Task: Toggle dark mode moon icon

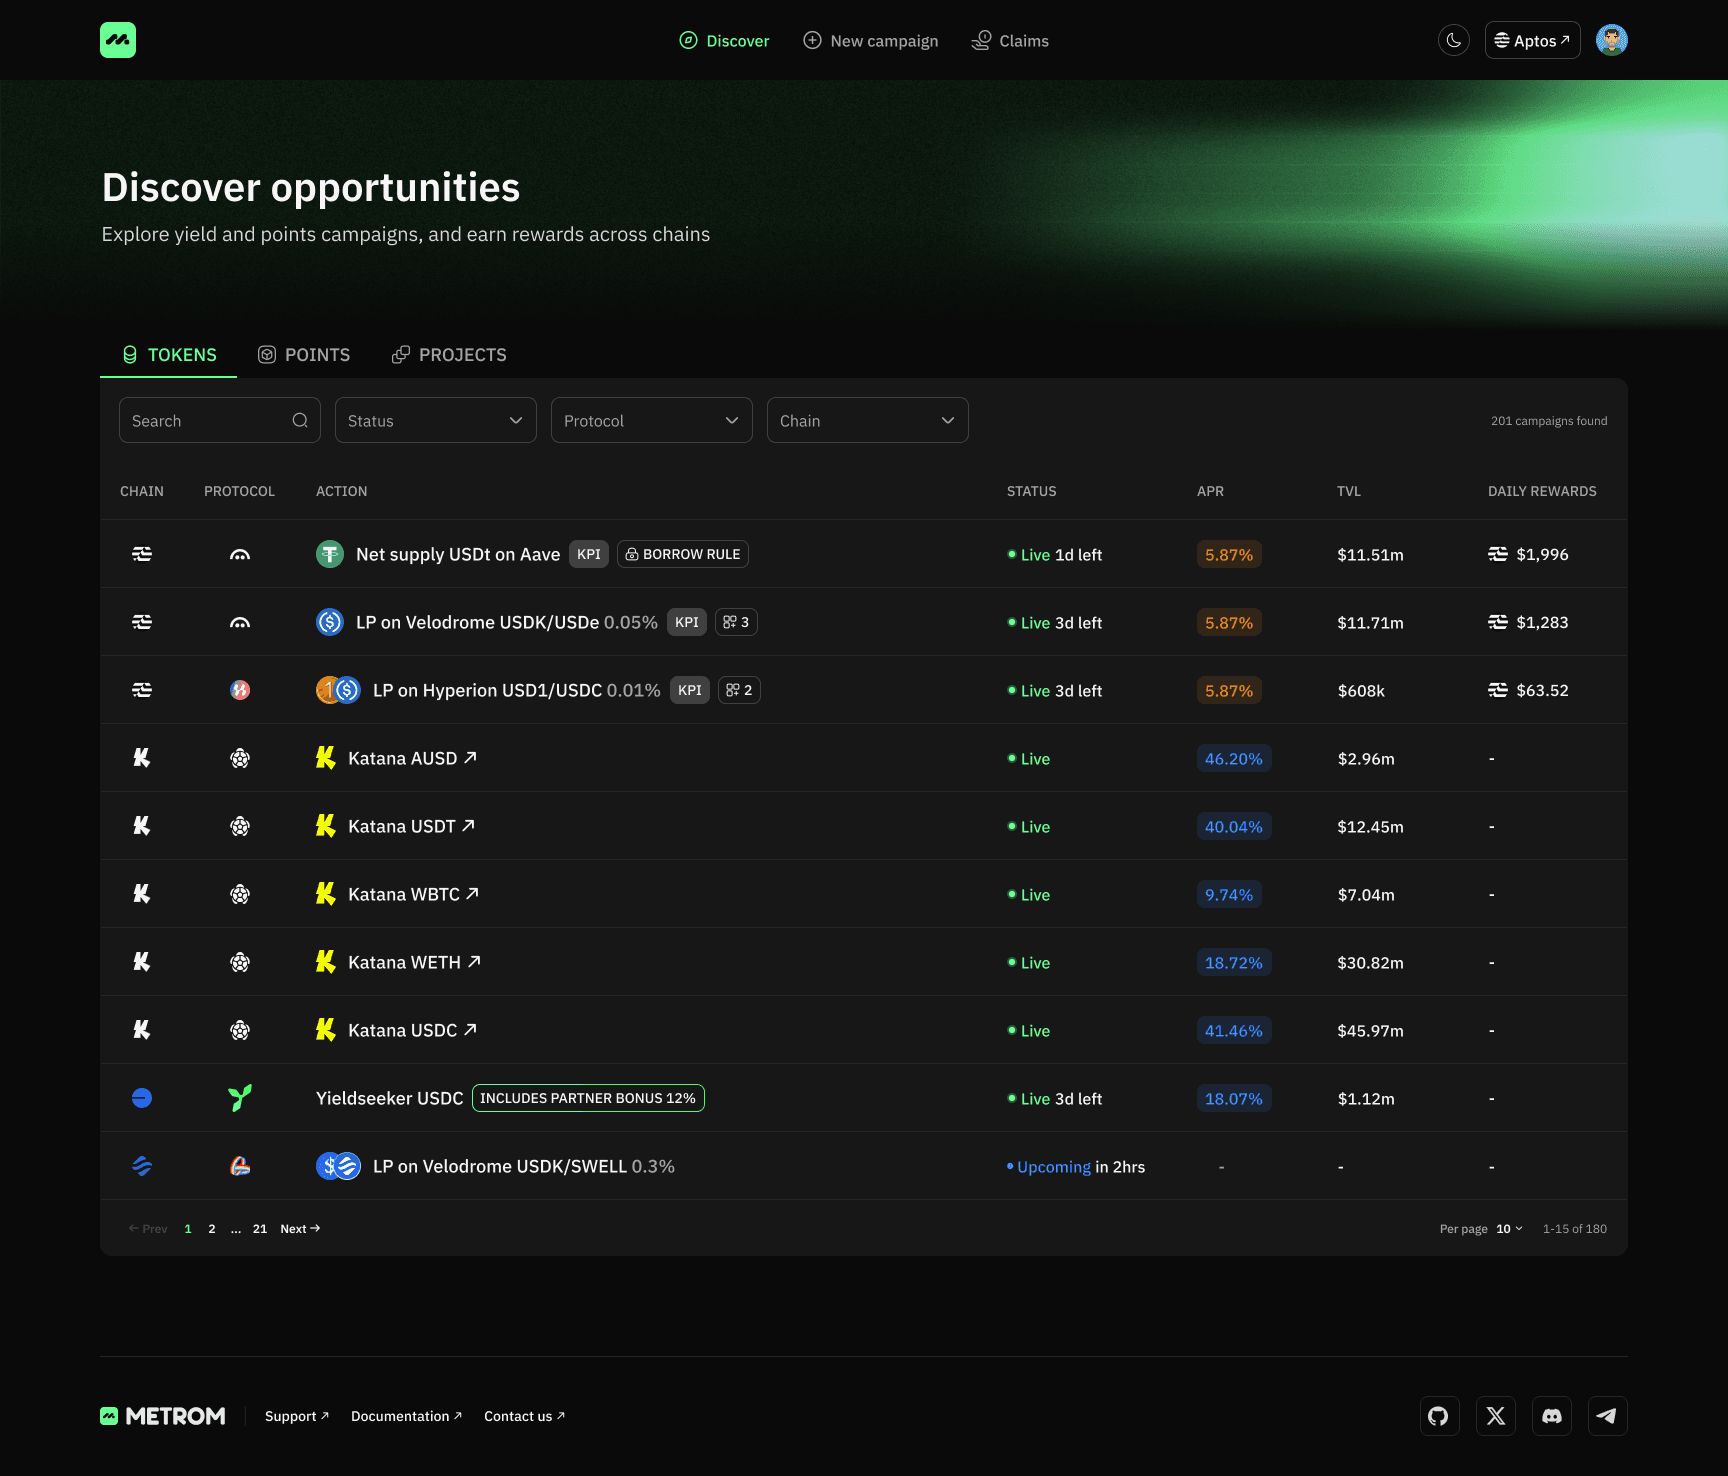Action: (x=1454, y=40)
